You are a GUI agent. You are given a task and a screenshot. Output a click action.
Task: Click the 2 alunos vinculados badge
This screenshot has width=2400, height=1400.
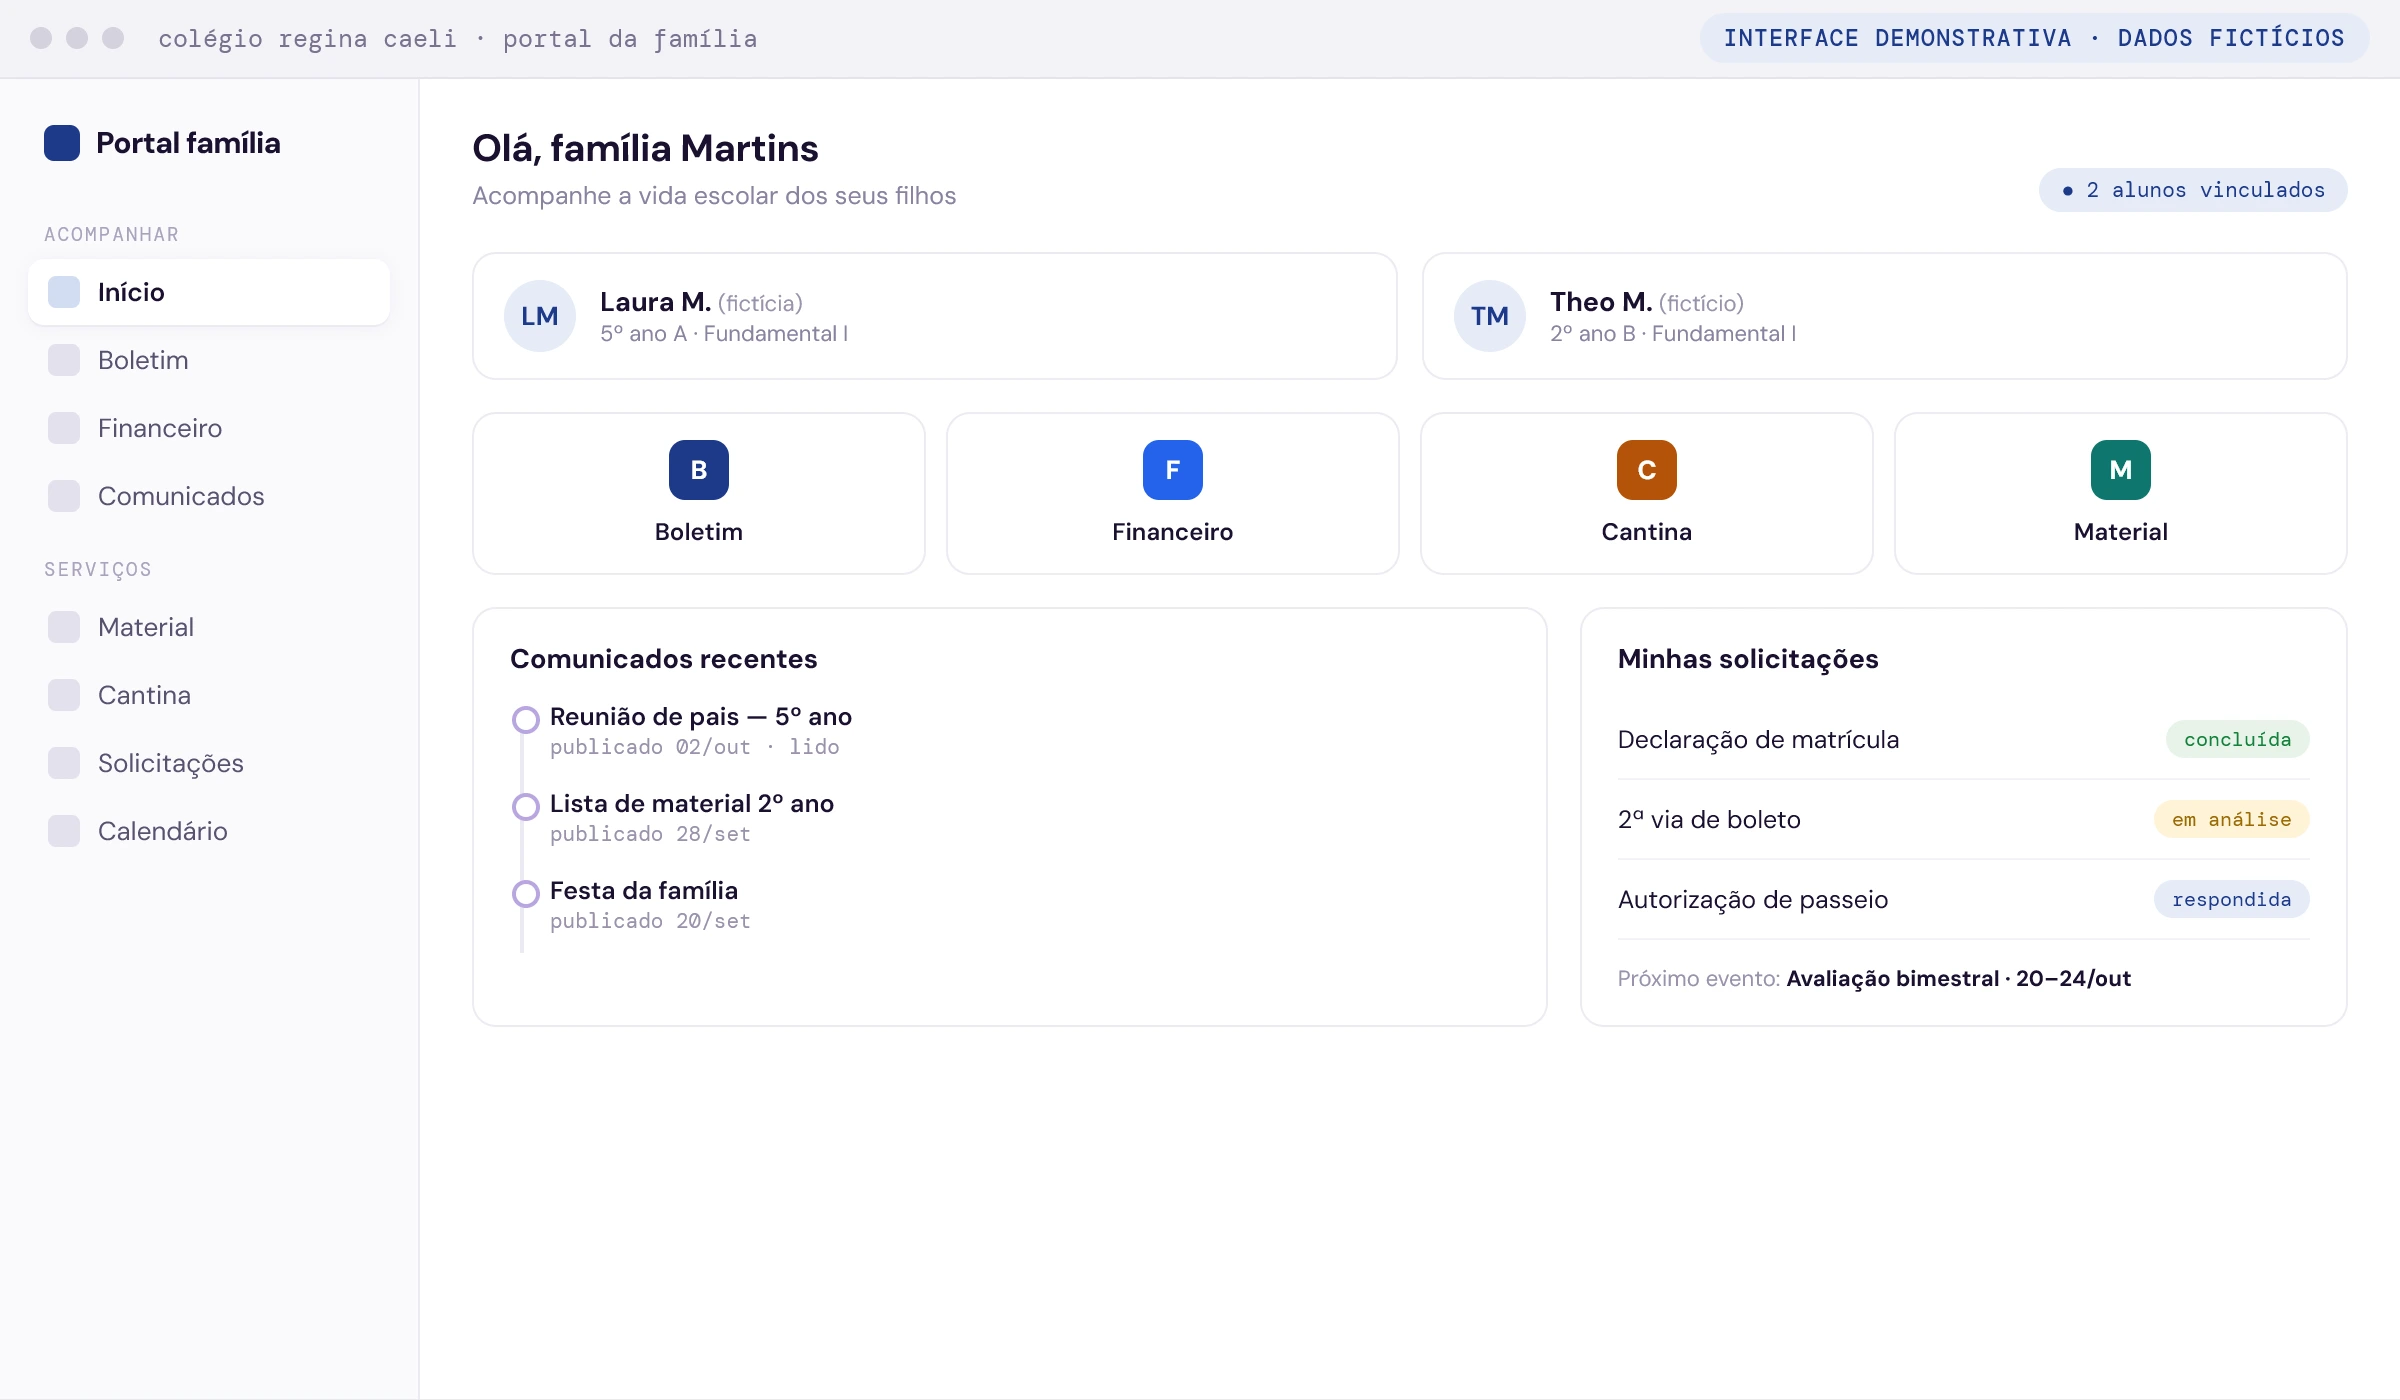point(2193,190)
